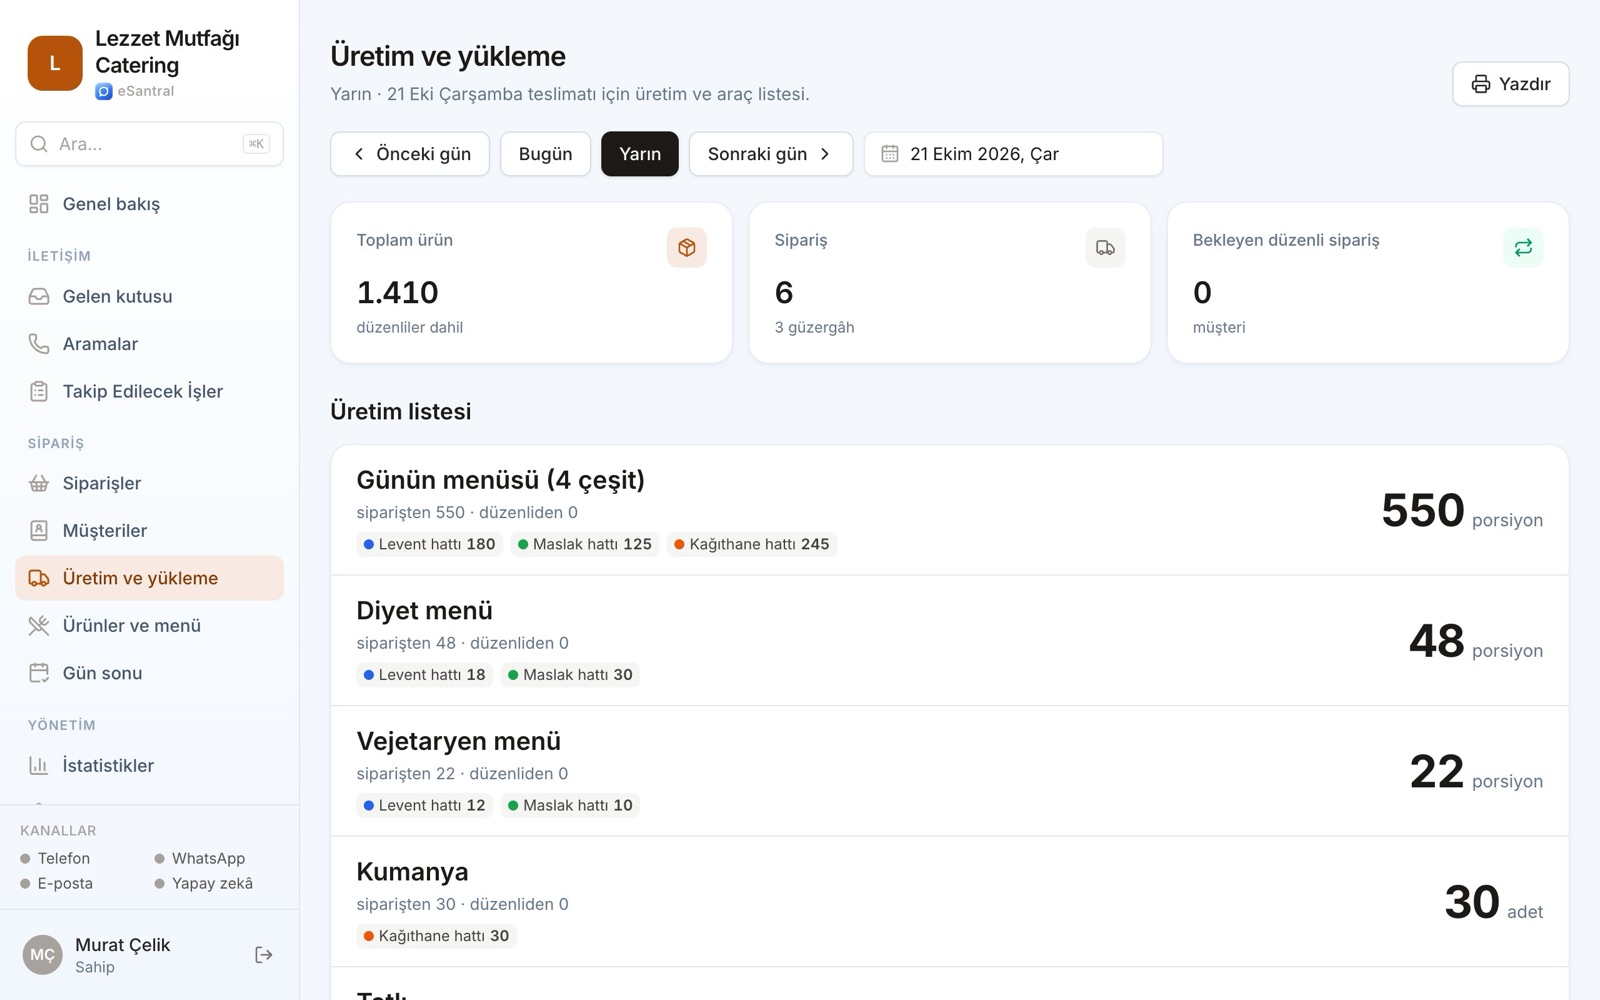Viewport: 1600px width, 1000px height.
Task: Click the search magnifier icon
Action: tap(39, 144)
